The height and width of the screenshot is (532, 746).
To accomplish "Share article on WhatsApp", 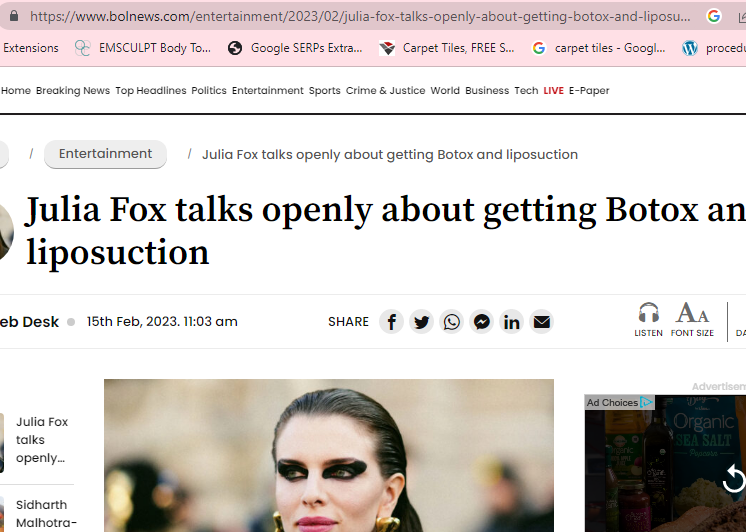I will (x=452, y=322).
